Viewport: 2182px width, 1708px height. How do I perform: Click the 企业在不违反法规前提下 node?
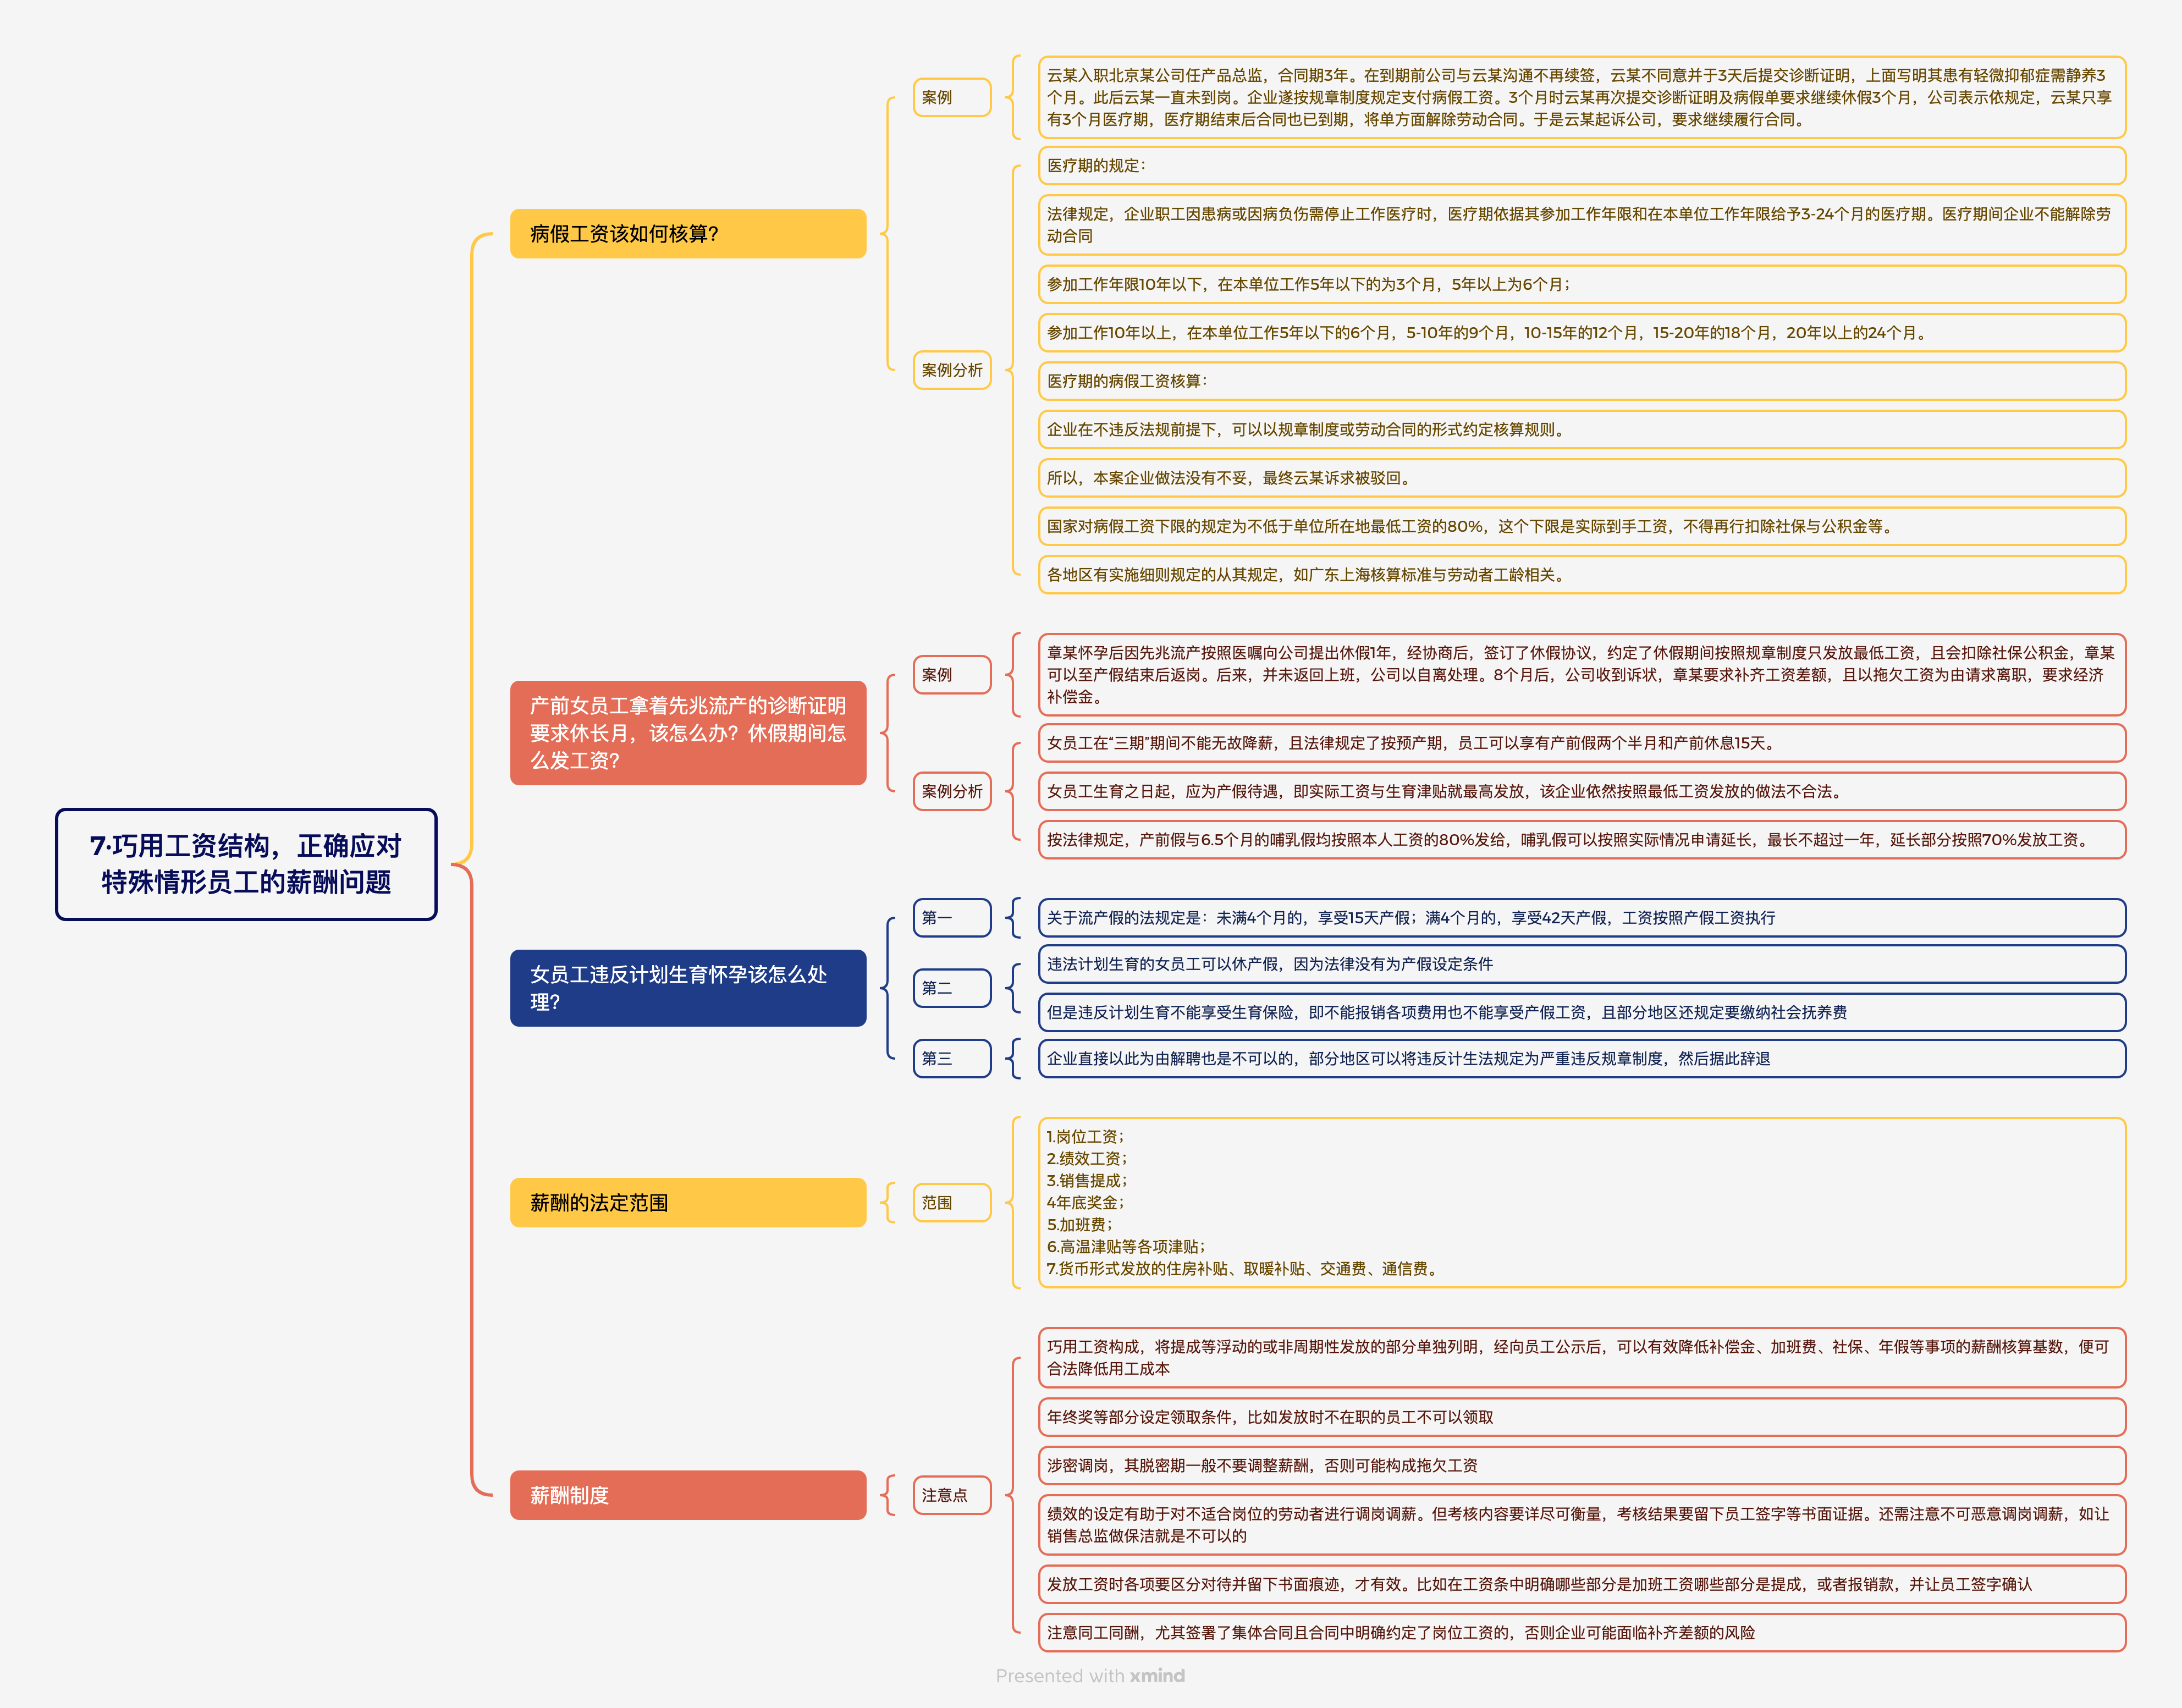[1582, 430]
